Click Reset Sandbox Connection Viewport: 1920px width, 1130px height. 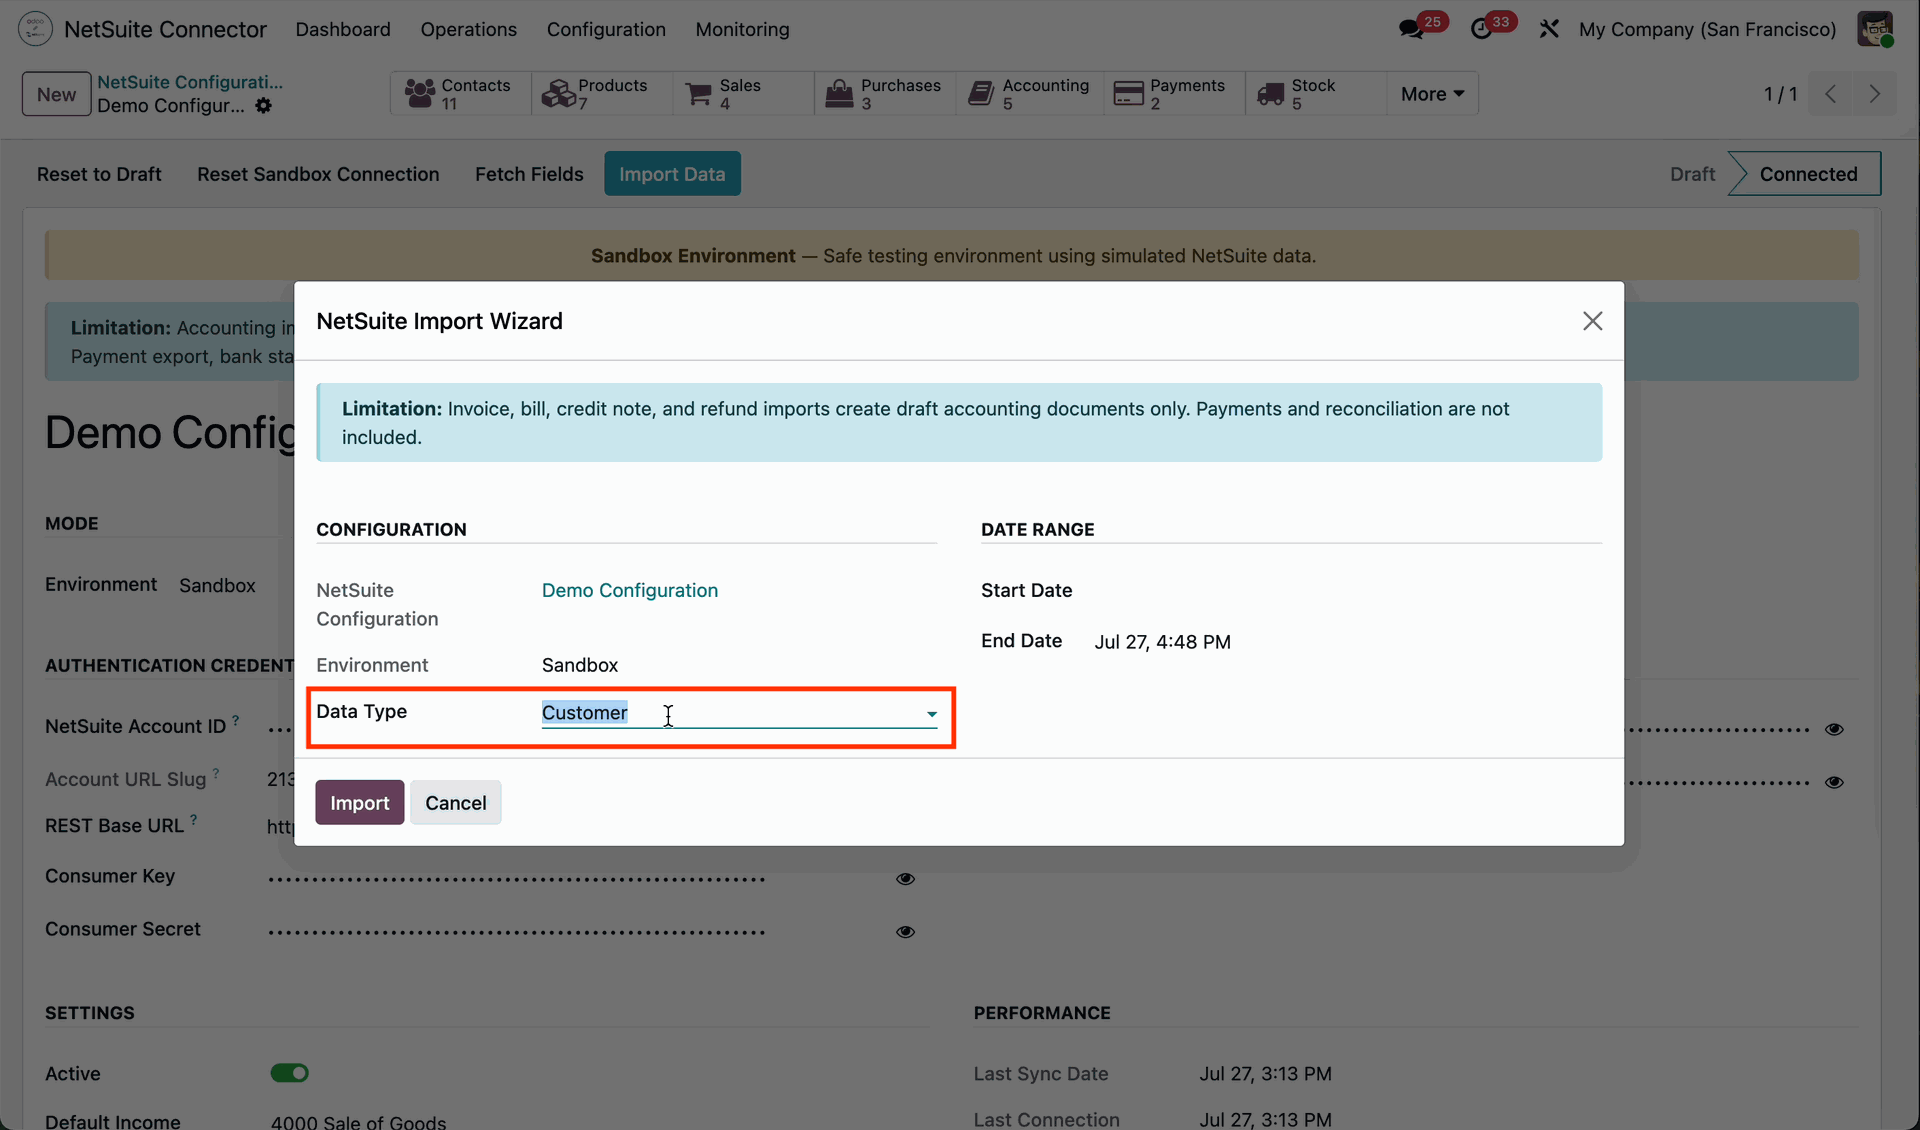click(x=318, y=174)
